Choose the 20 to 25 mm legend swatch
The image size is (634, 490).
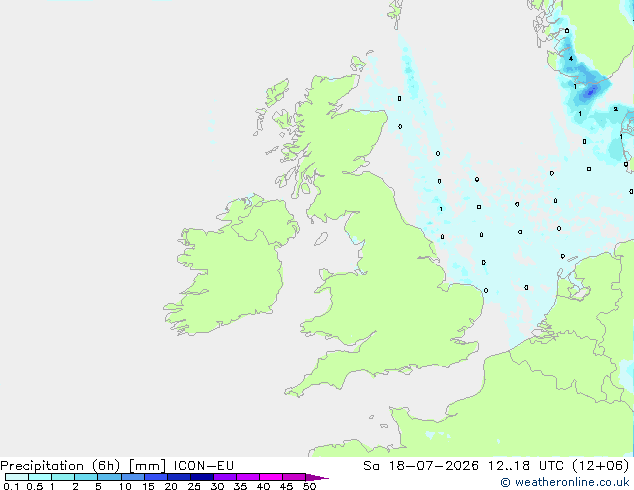click(179, 477)
